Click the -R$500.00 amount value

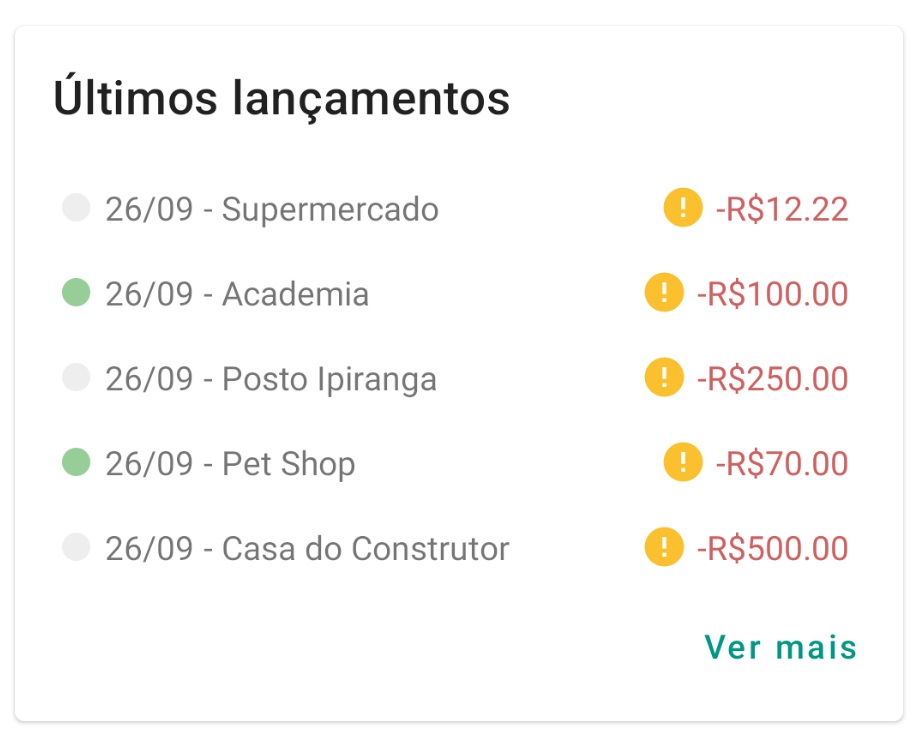tap(772, 549)
